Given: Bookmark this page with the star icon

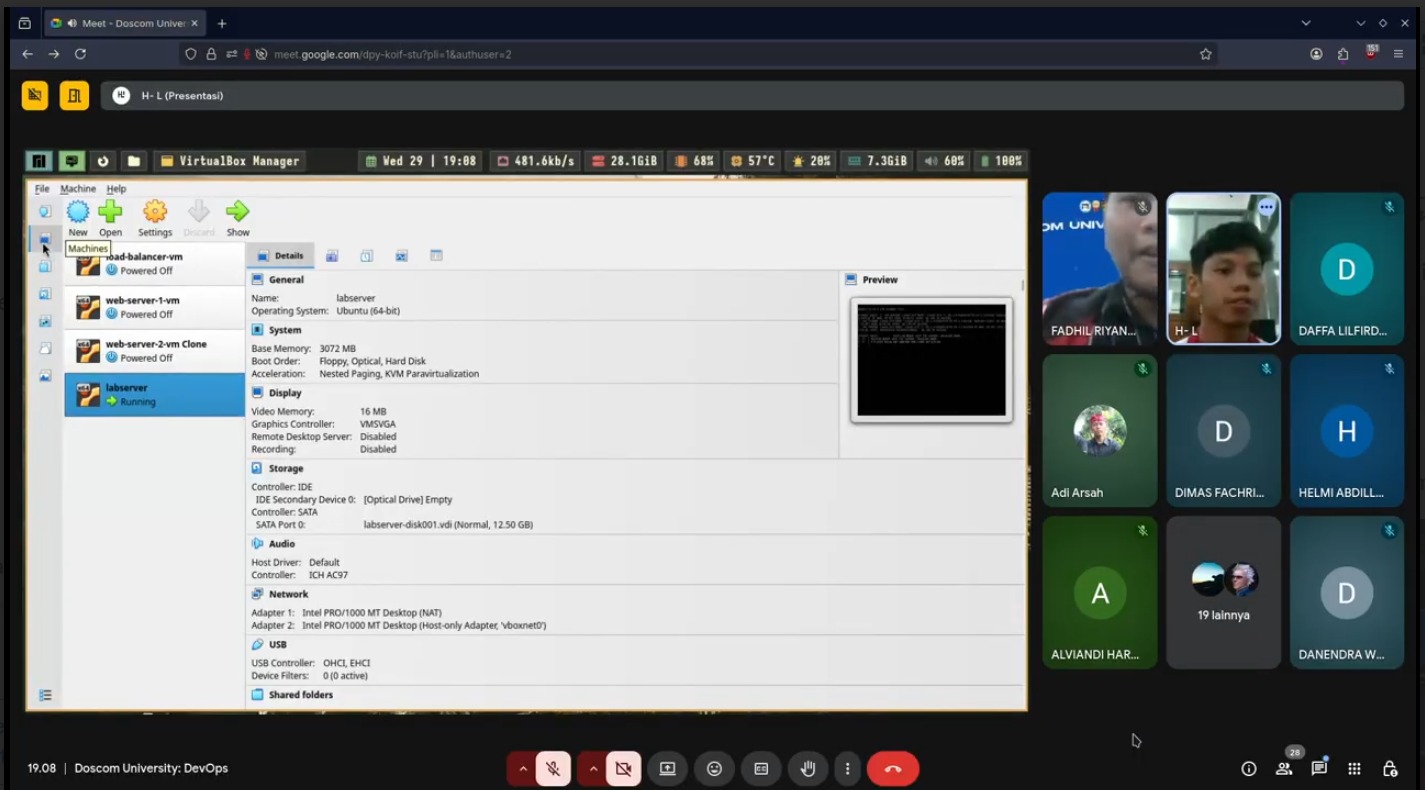Looking at the screenshot, I should [x=1205, y=54].
